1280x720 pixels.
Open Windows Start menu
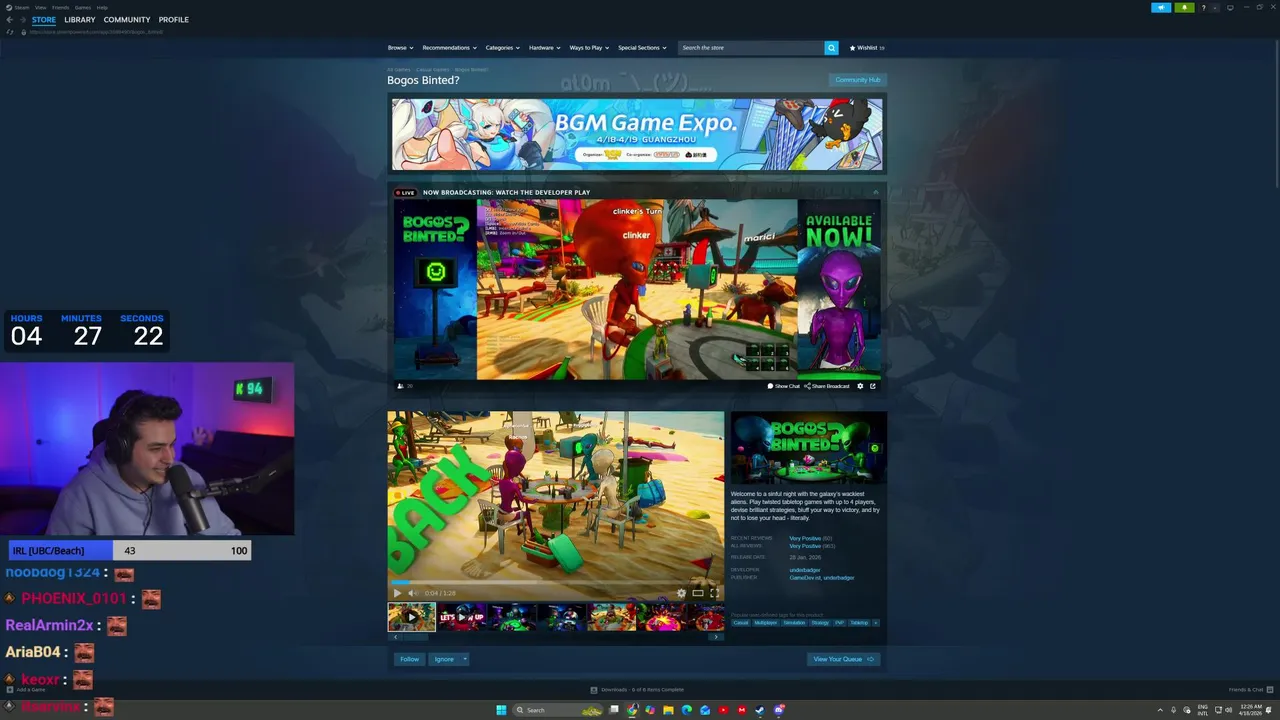coord(501,710)
